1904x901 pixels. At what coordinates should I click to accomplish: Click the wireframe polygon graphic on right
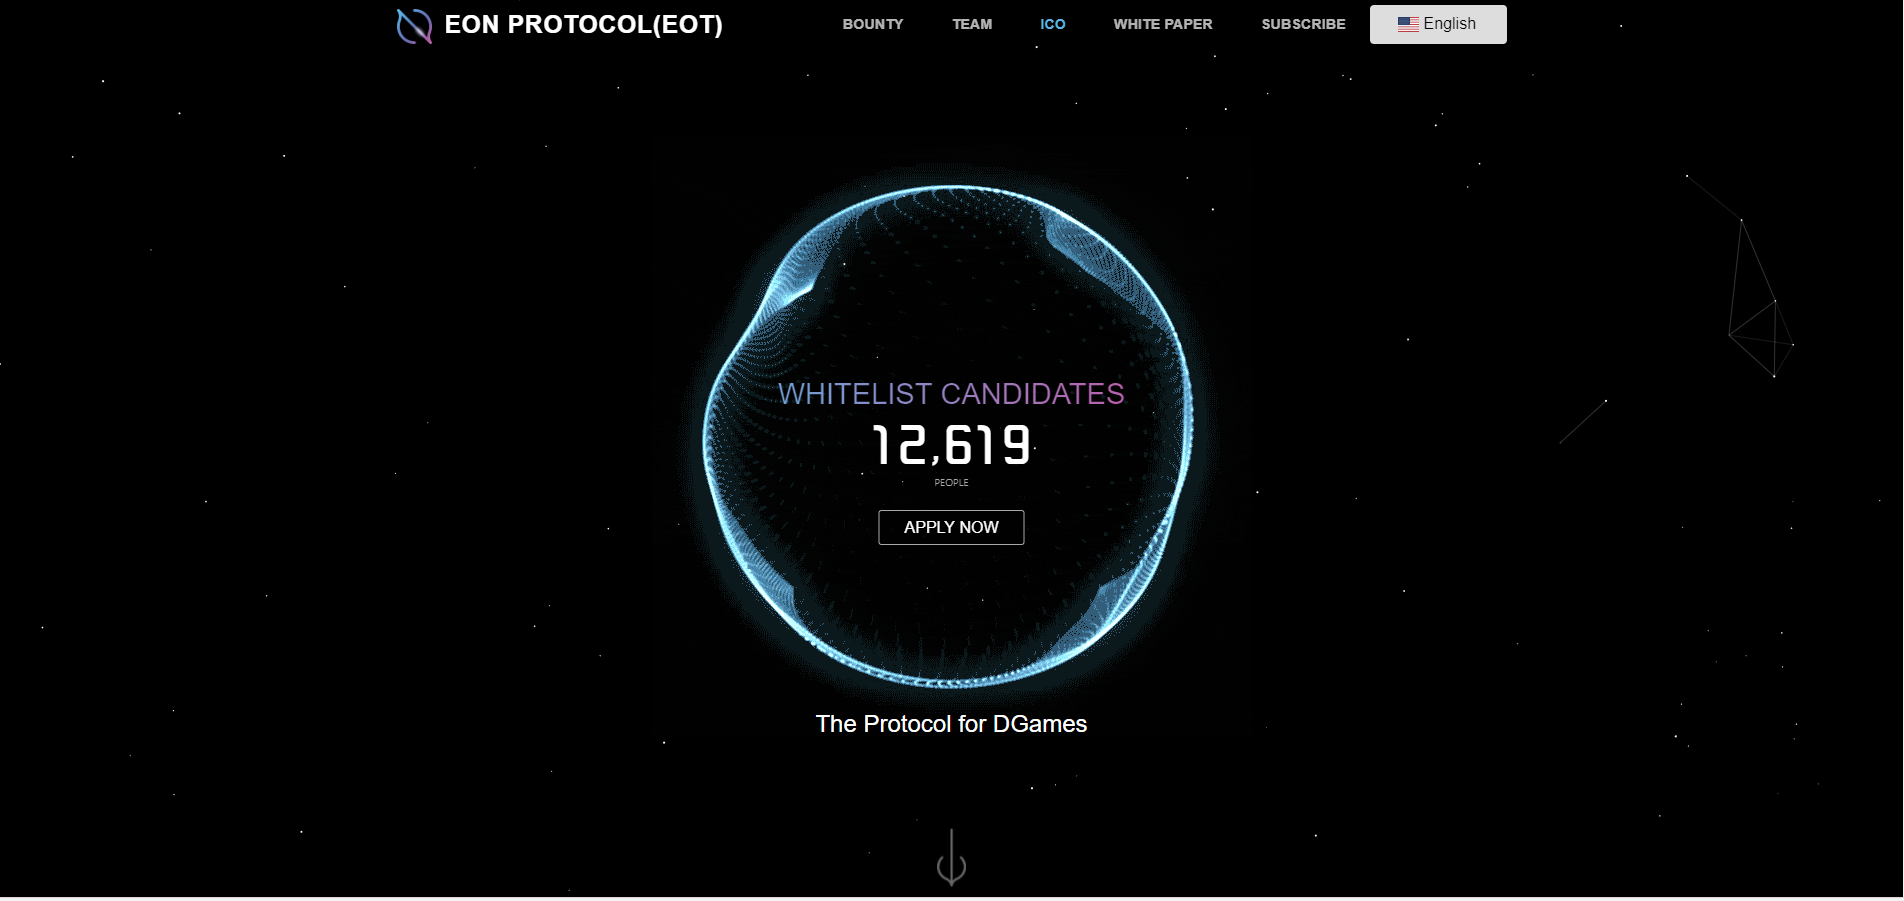[x=1761, y=298]
